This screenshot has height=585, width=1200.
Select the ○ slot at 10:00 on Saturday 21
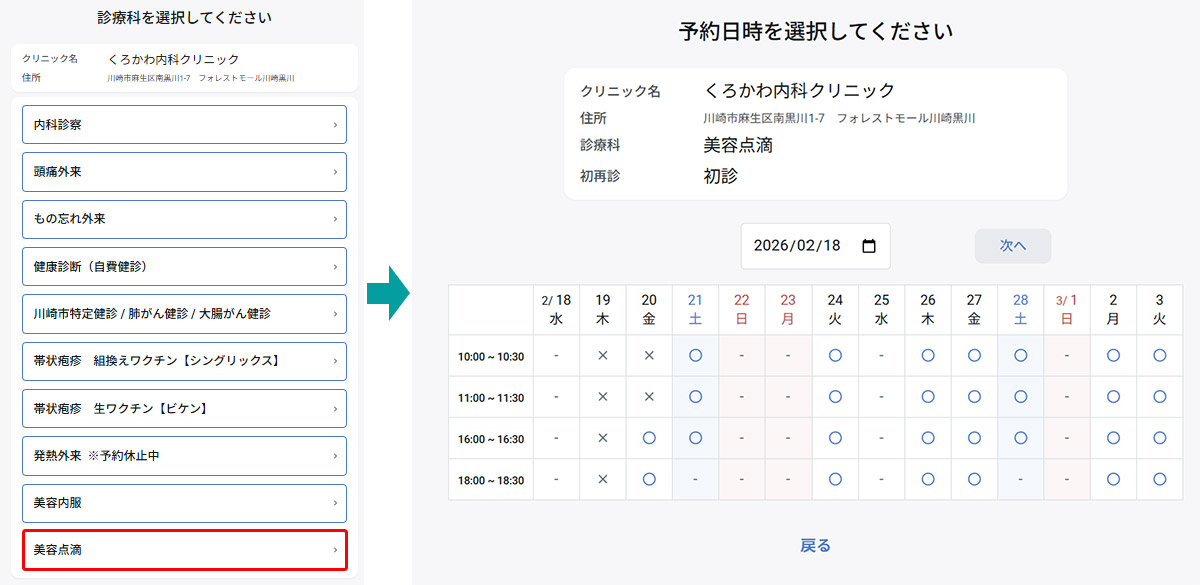(x=695, y=355)
